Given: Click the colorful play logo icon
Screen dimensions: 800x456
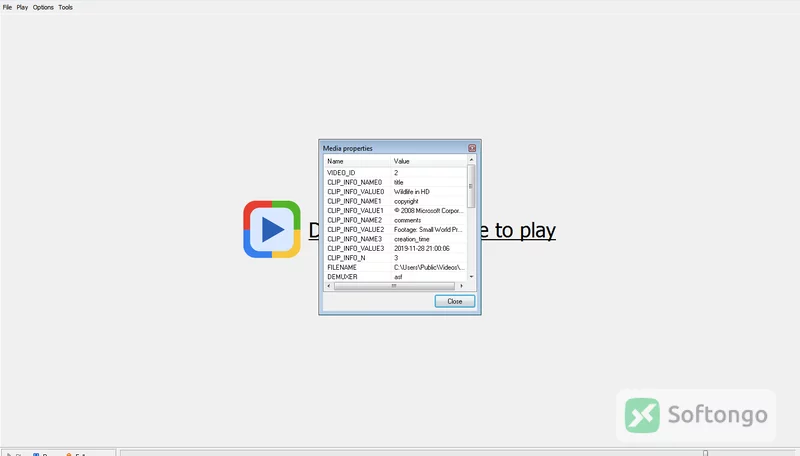Looking at the screenshot, I should tap(272, 229).
